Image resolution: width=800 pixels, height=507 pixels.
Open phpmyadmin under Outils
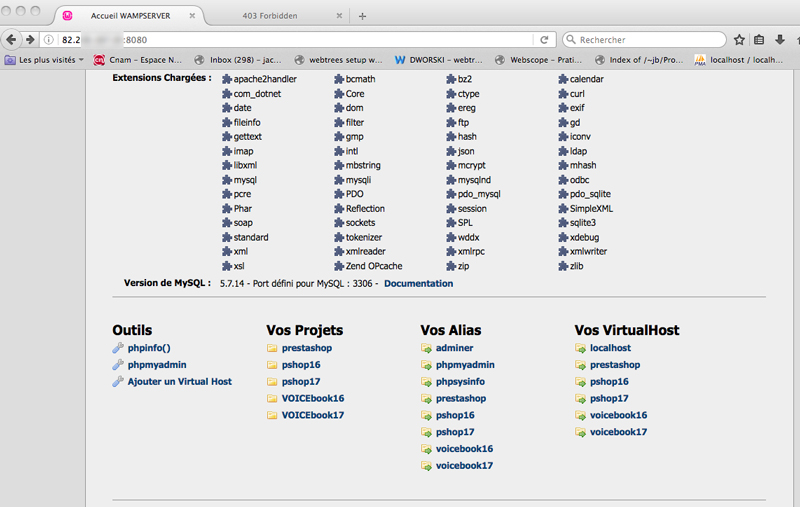(x=157, y=365)
